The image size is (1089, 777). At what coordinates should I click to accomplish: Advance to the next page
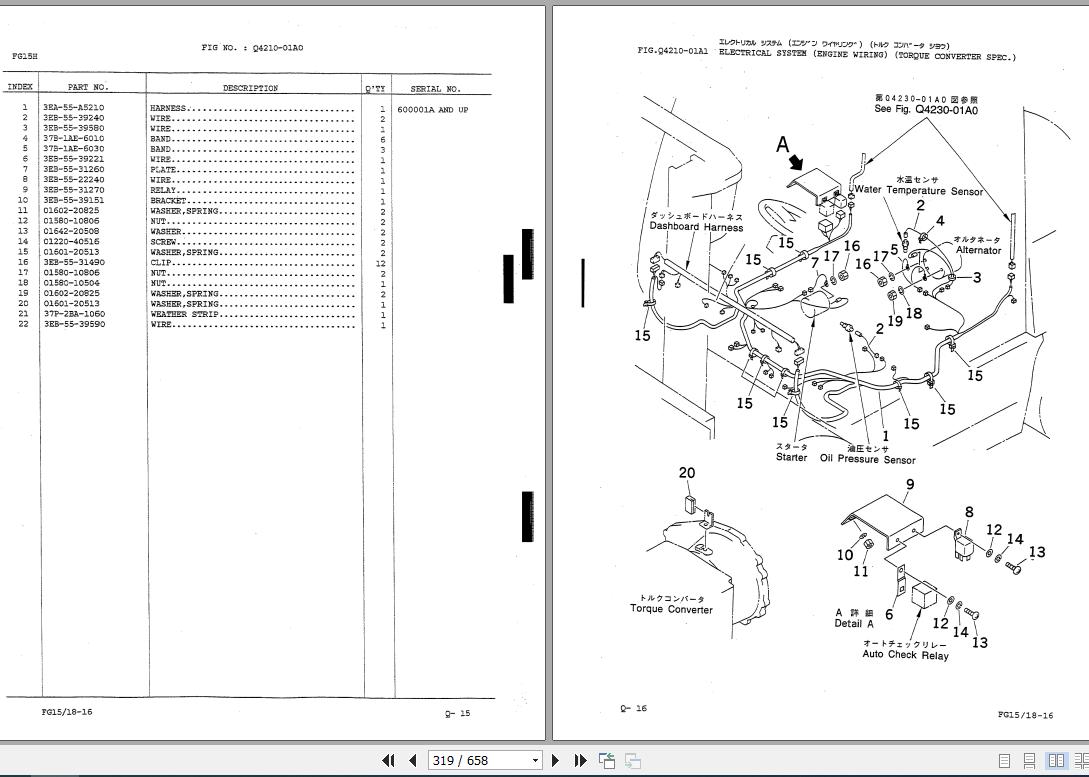(556, 760)
